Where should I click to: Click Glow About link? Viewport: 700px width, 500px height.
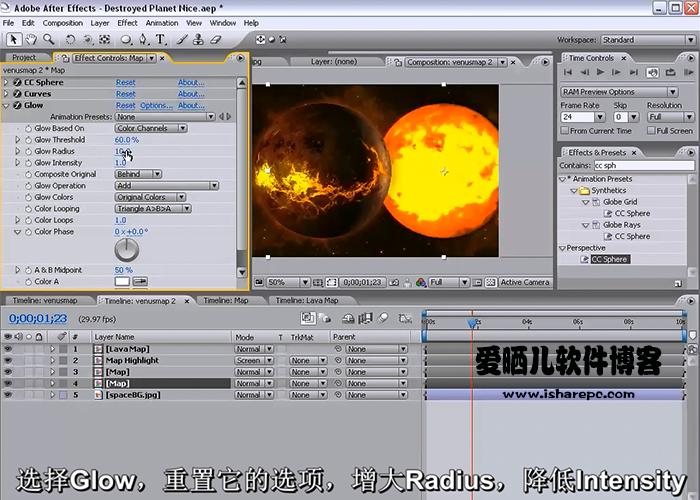pos(191,105)
